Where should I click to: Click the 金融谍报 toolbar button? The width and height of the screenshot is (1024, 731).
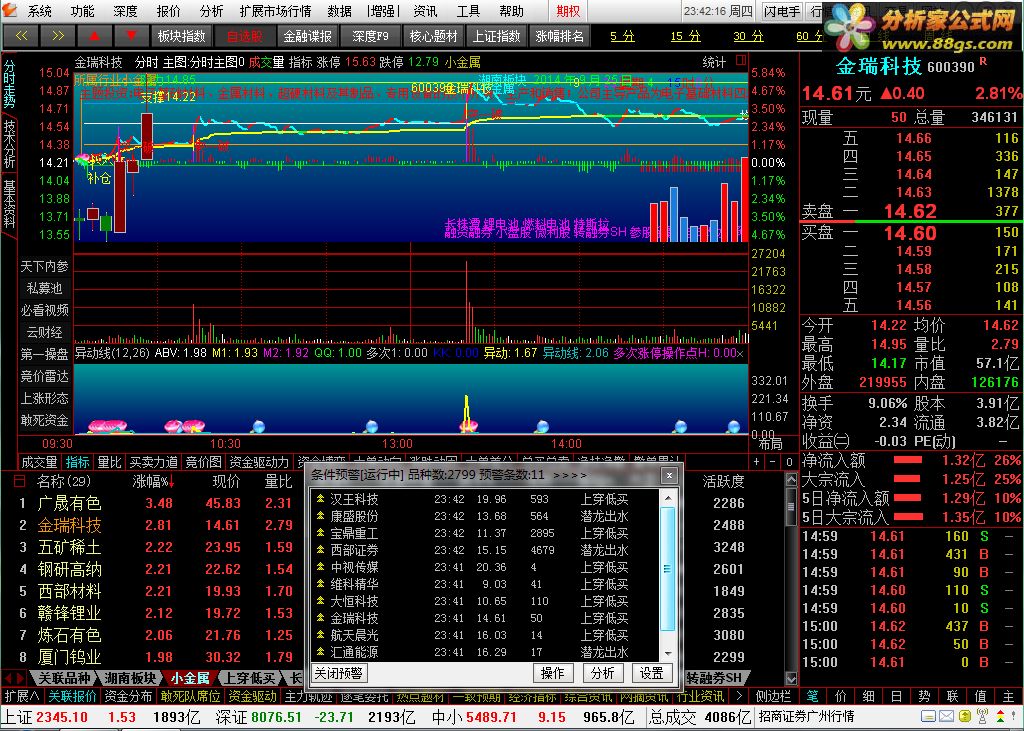tap(308, 36)
